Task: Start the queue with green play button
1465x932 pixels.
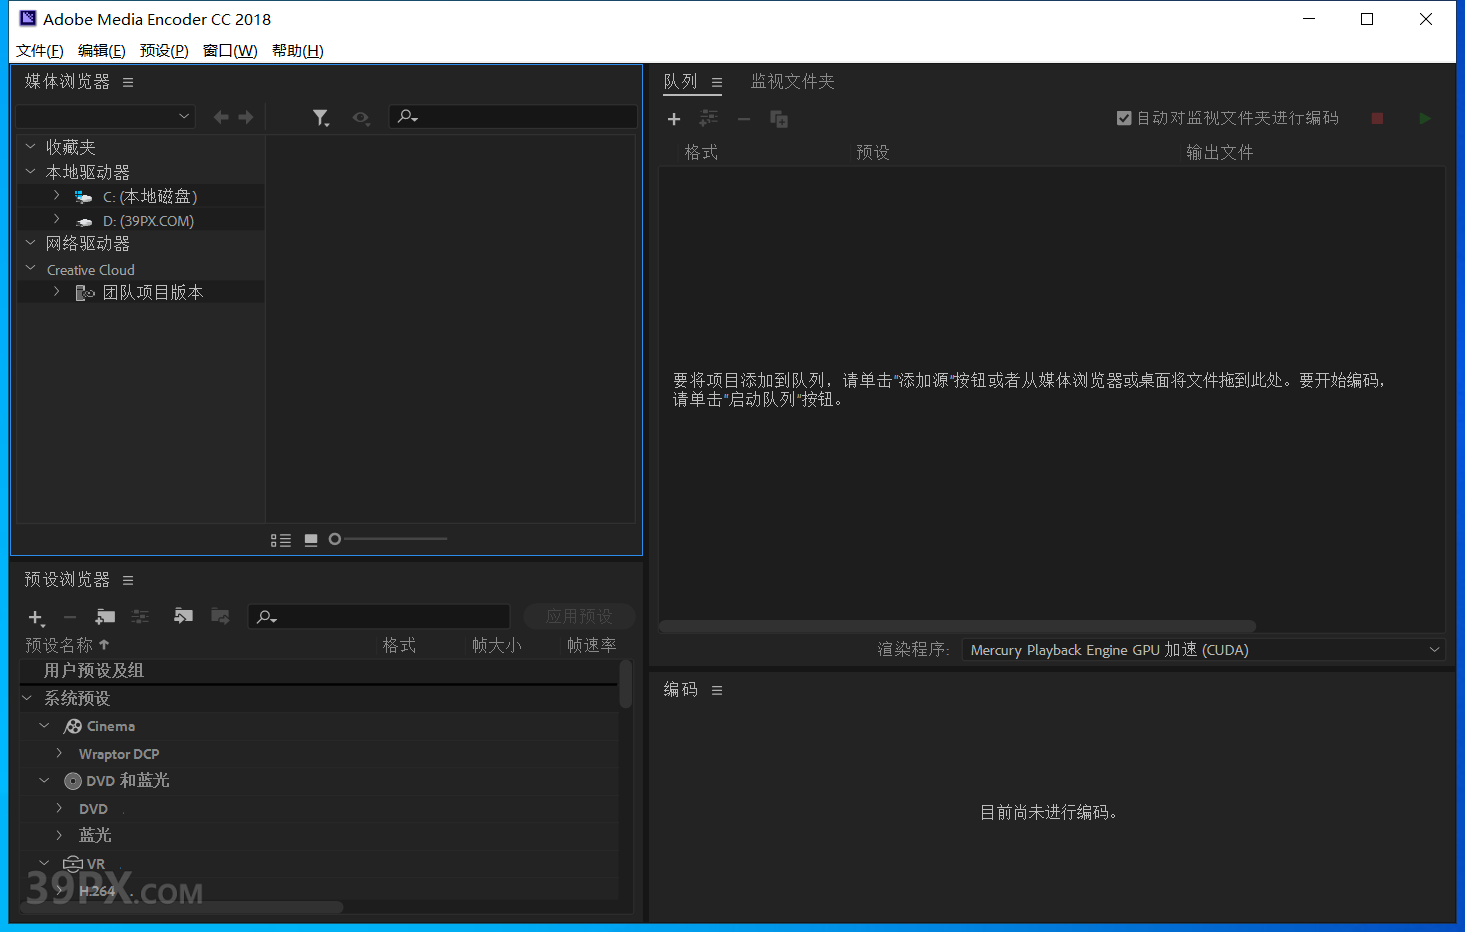Action: tap(1425, 118)
